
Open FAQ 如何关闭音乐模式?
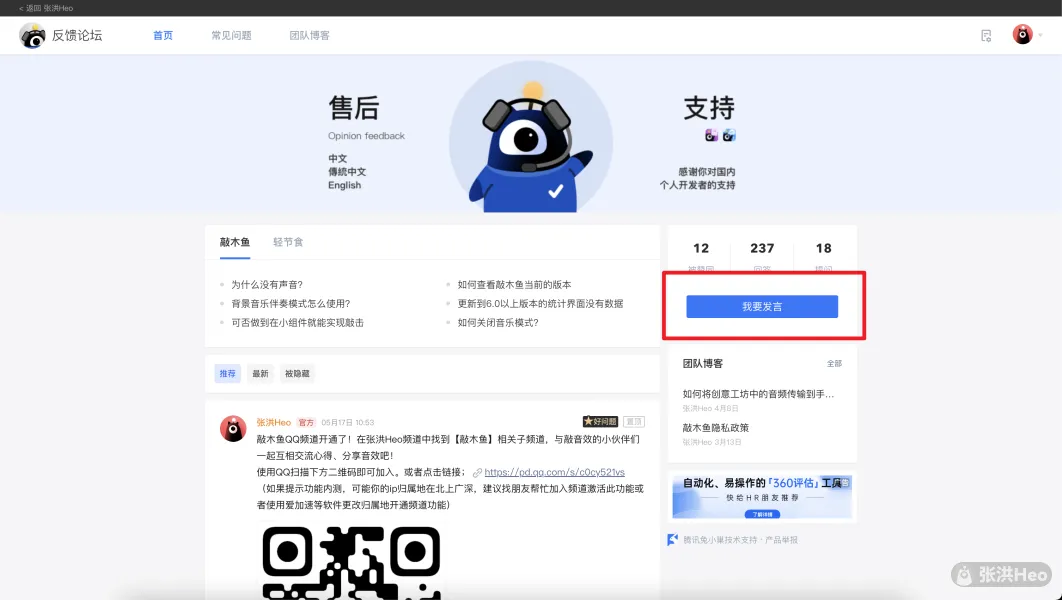point(498,322)
